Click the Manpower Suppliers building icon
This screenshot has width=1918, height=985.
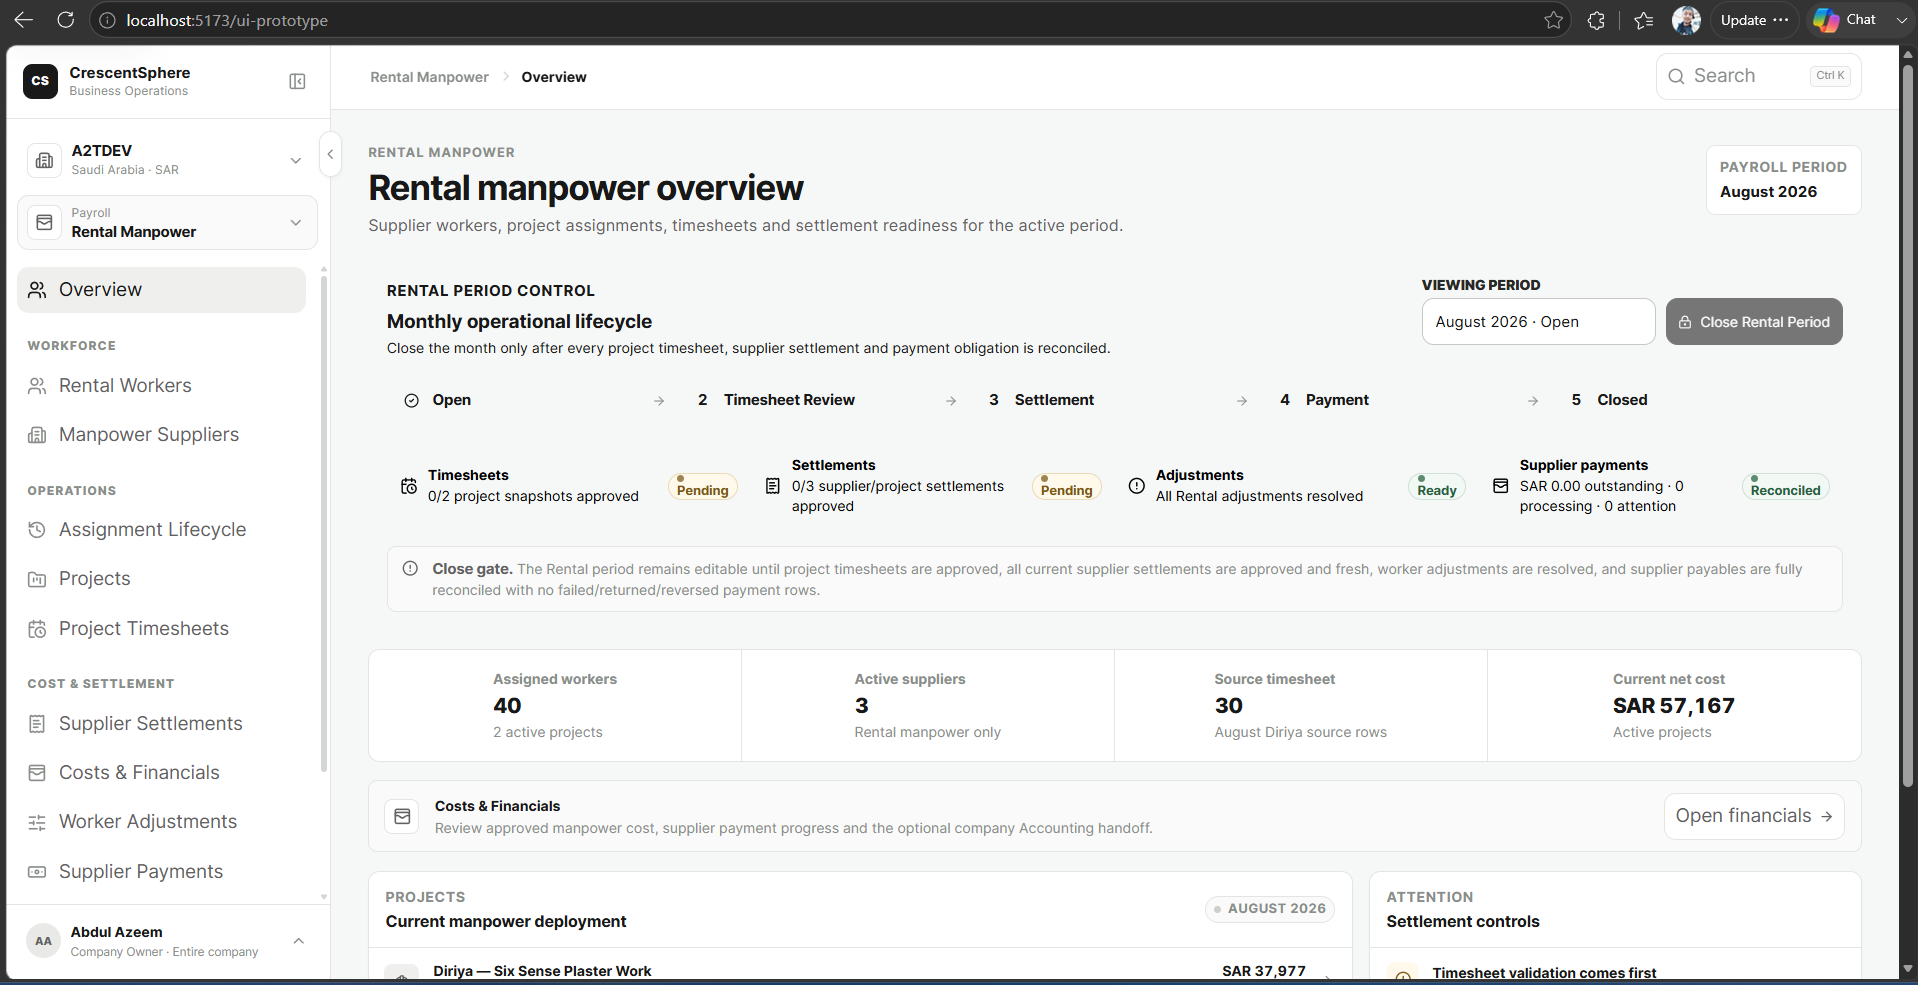tap(37, 435)
